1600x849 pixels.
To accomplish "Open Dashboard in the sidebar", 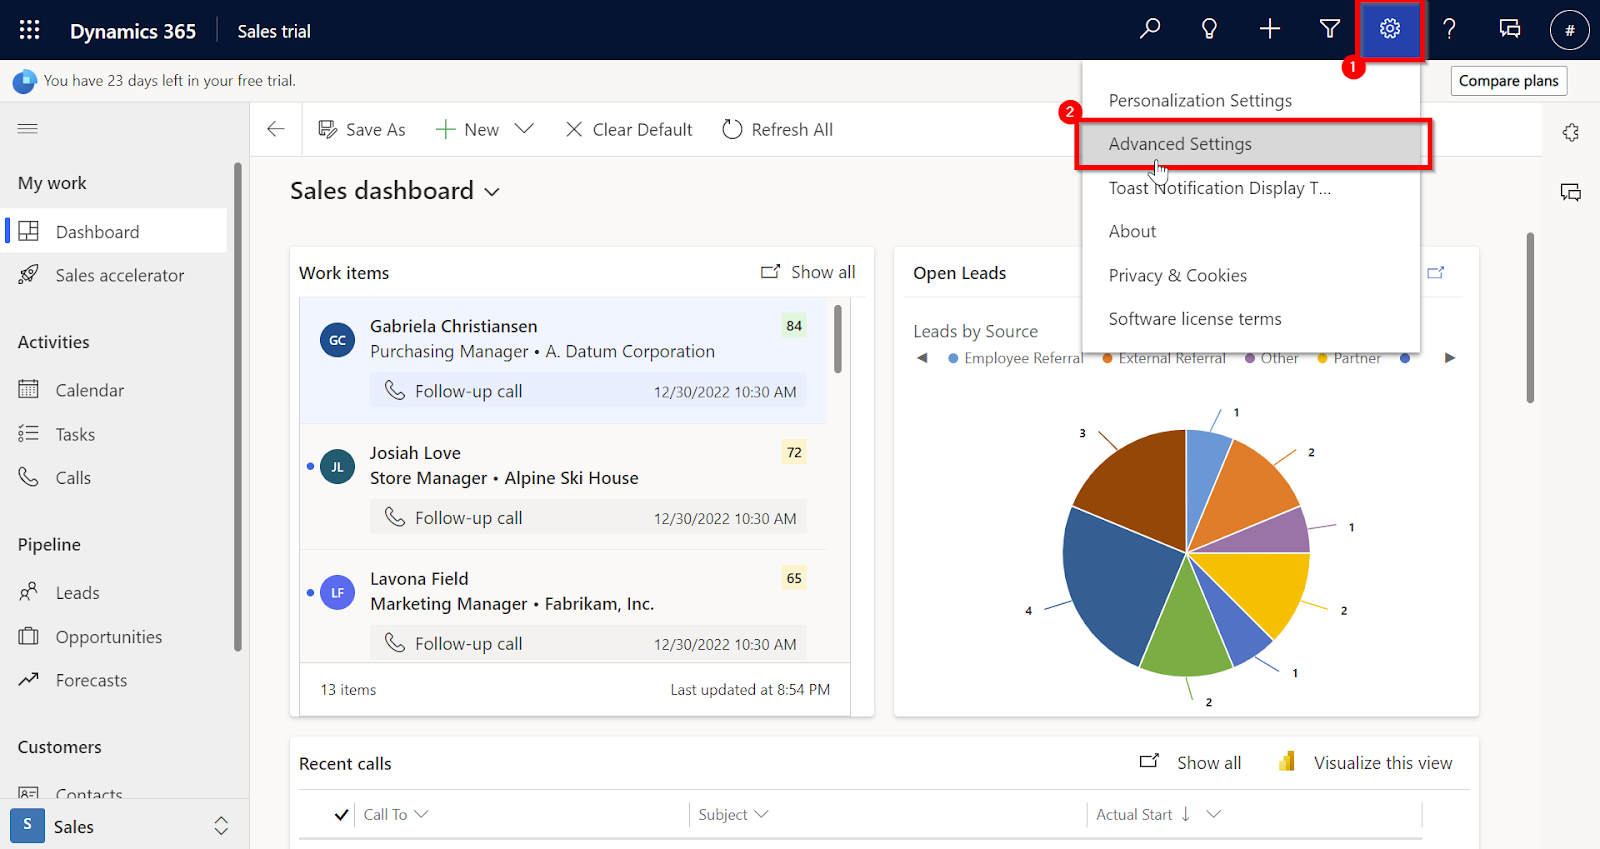I will pyautogui.click(x=116, y=231).
